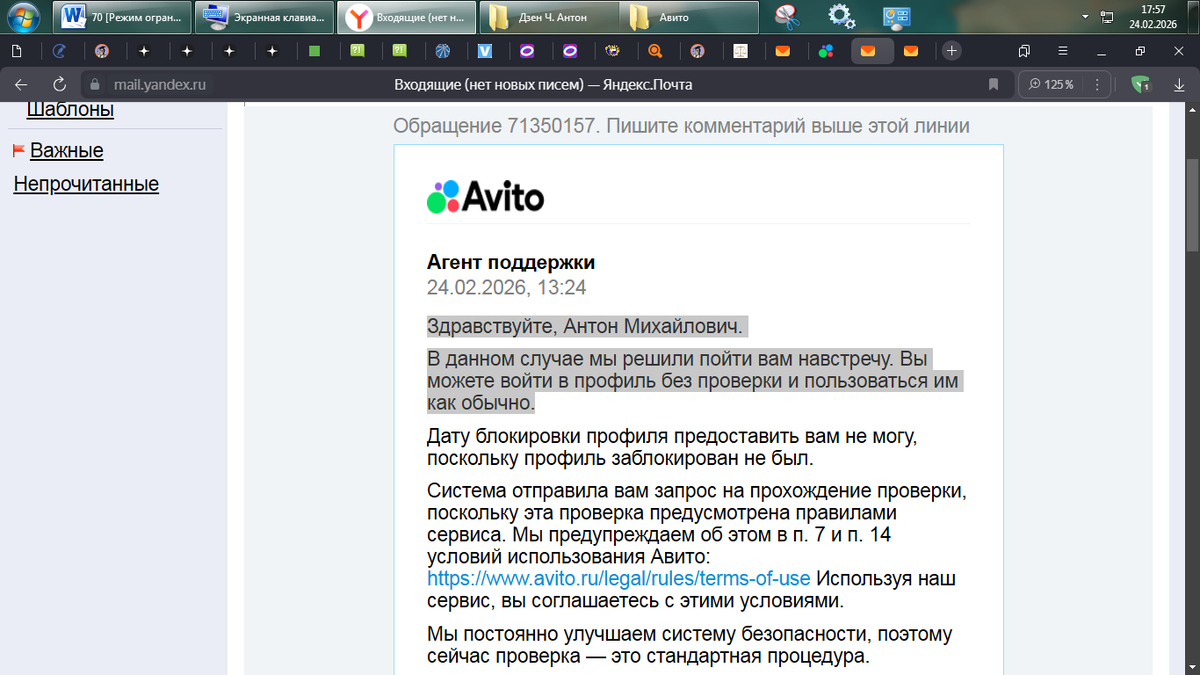This screenshot has height=675, width=1200.
Task: Switch to the Word document taskbar button
Action: 121,16
